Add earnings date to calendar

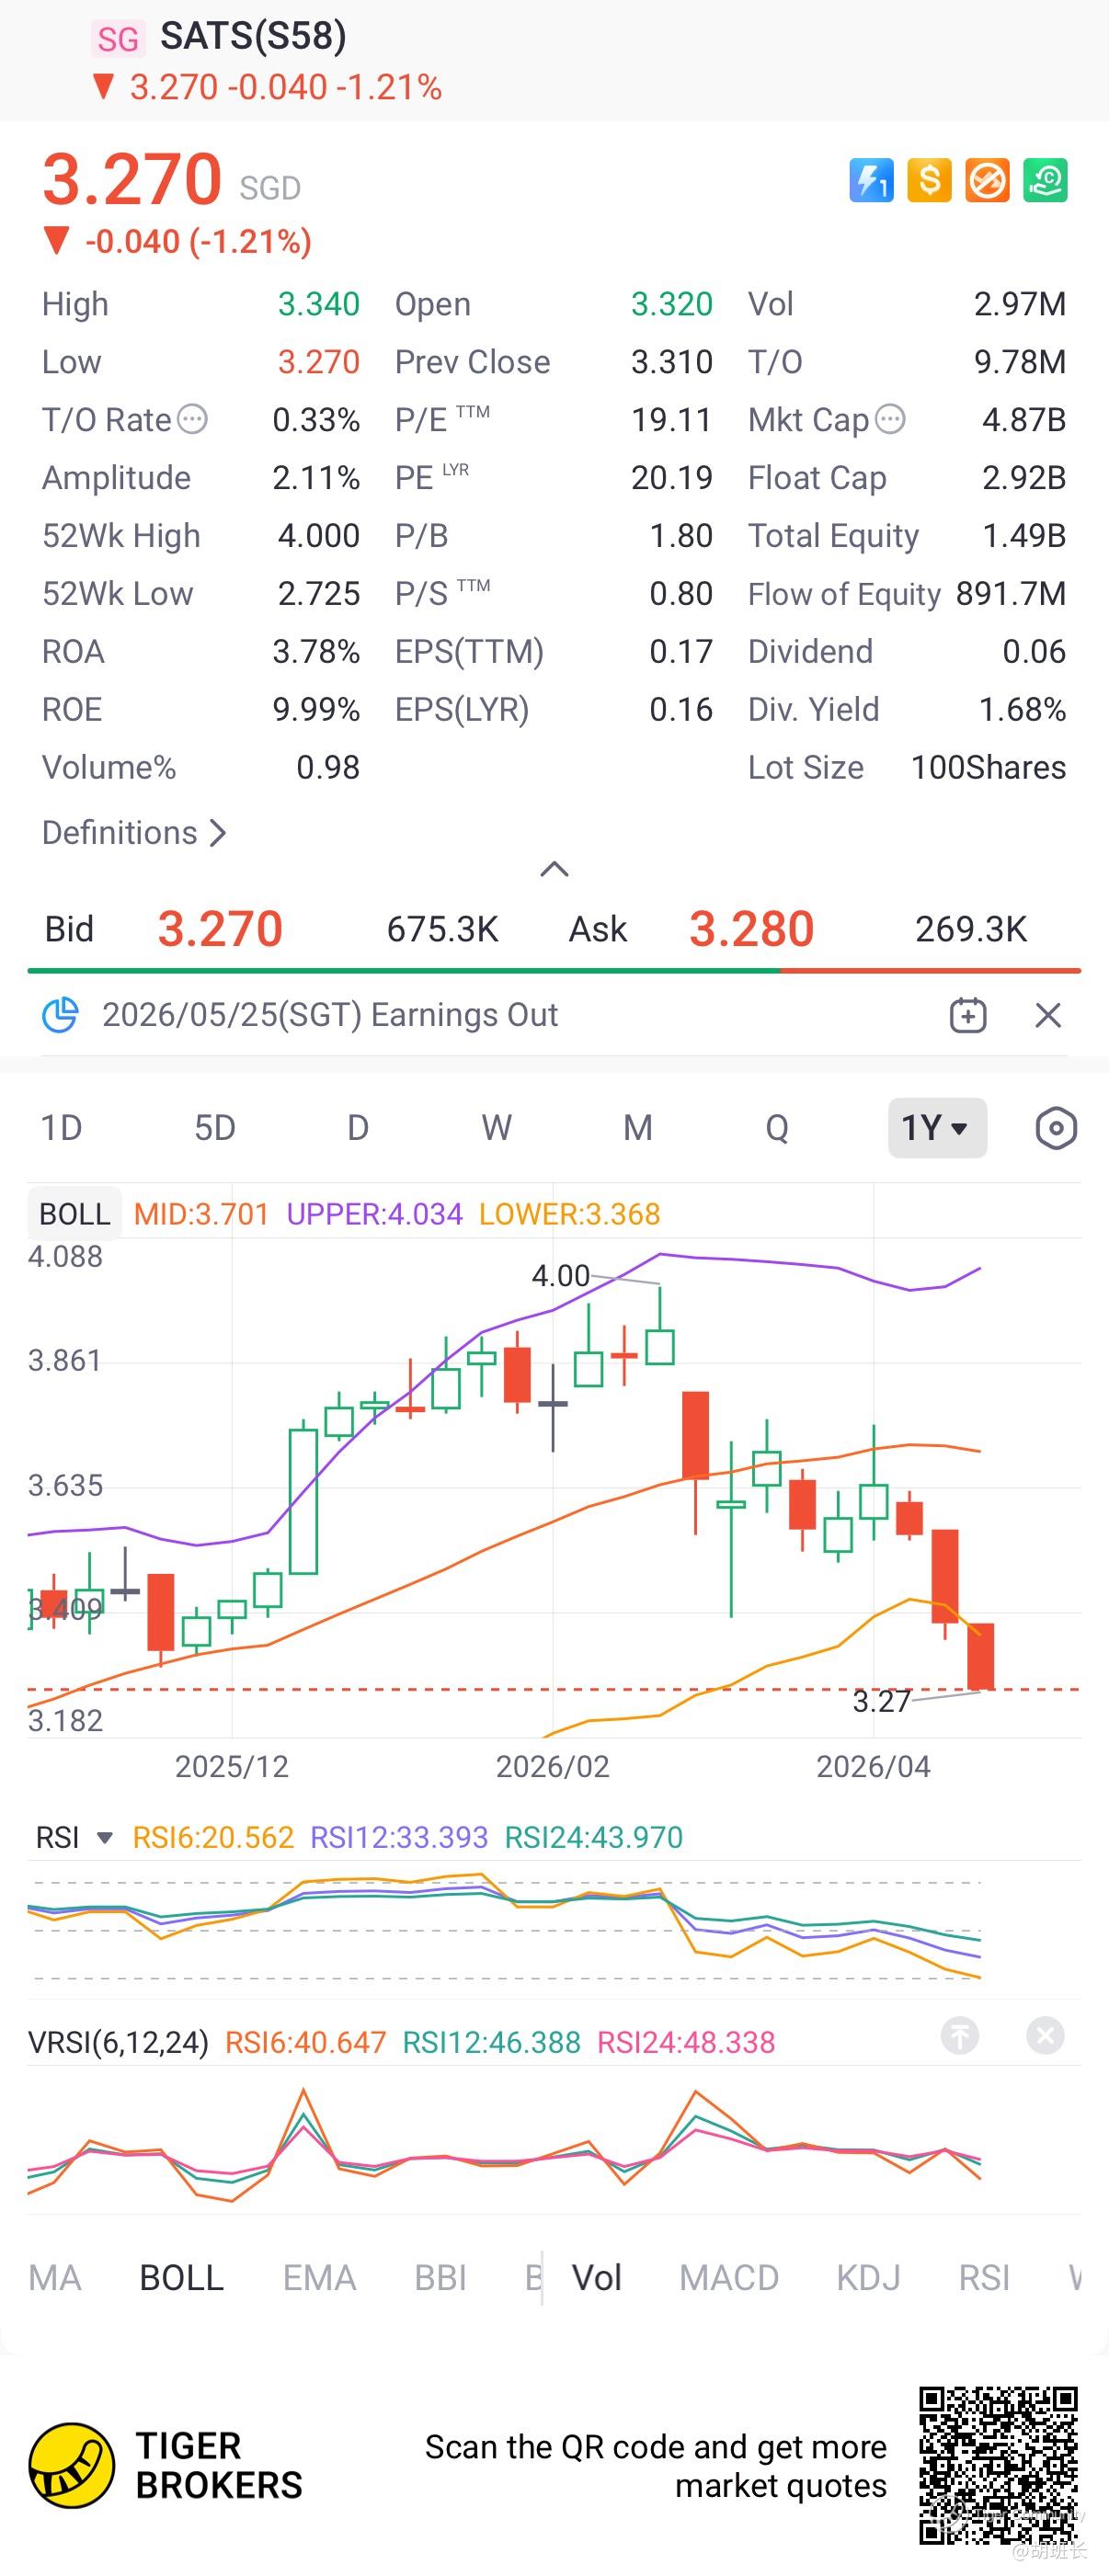967,1015
